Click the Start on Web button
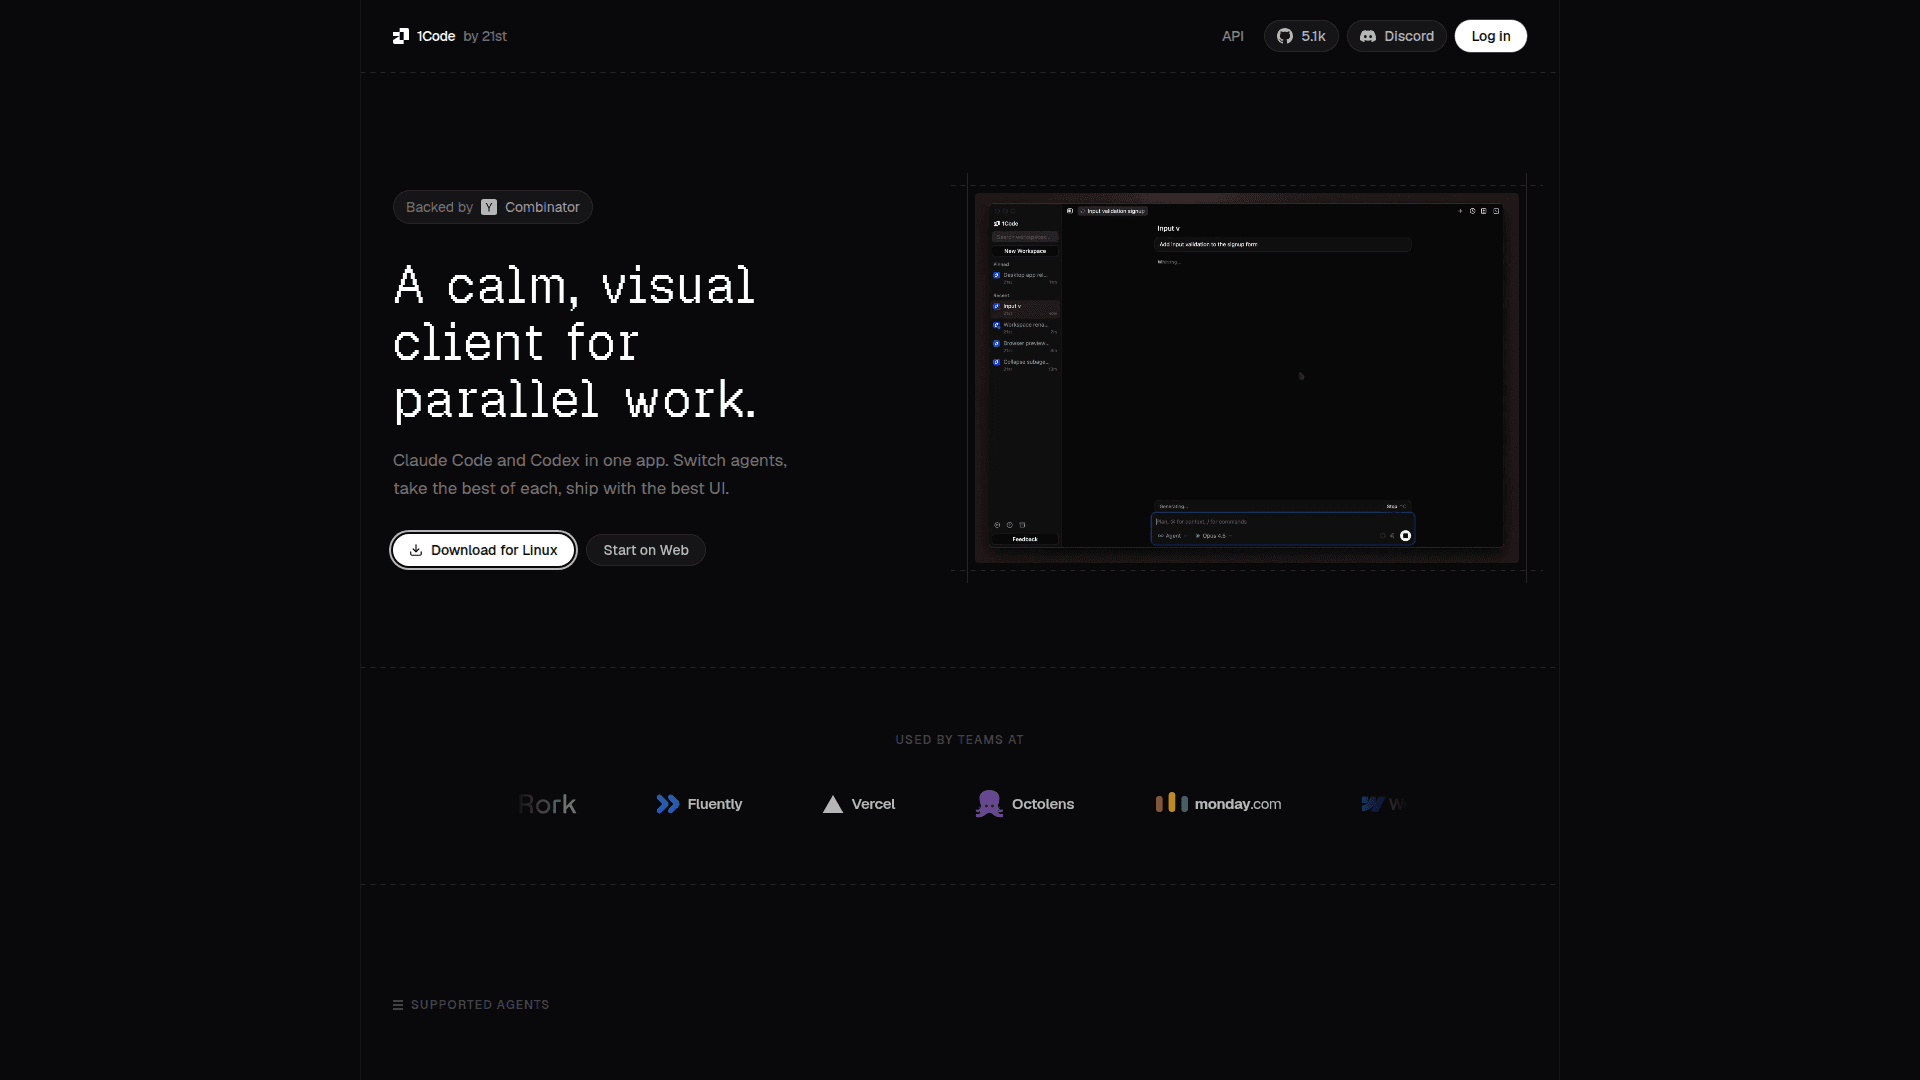 [x=645, y=550]
